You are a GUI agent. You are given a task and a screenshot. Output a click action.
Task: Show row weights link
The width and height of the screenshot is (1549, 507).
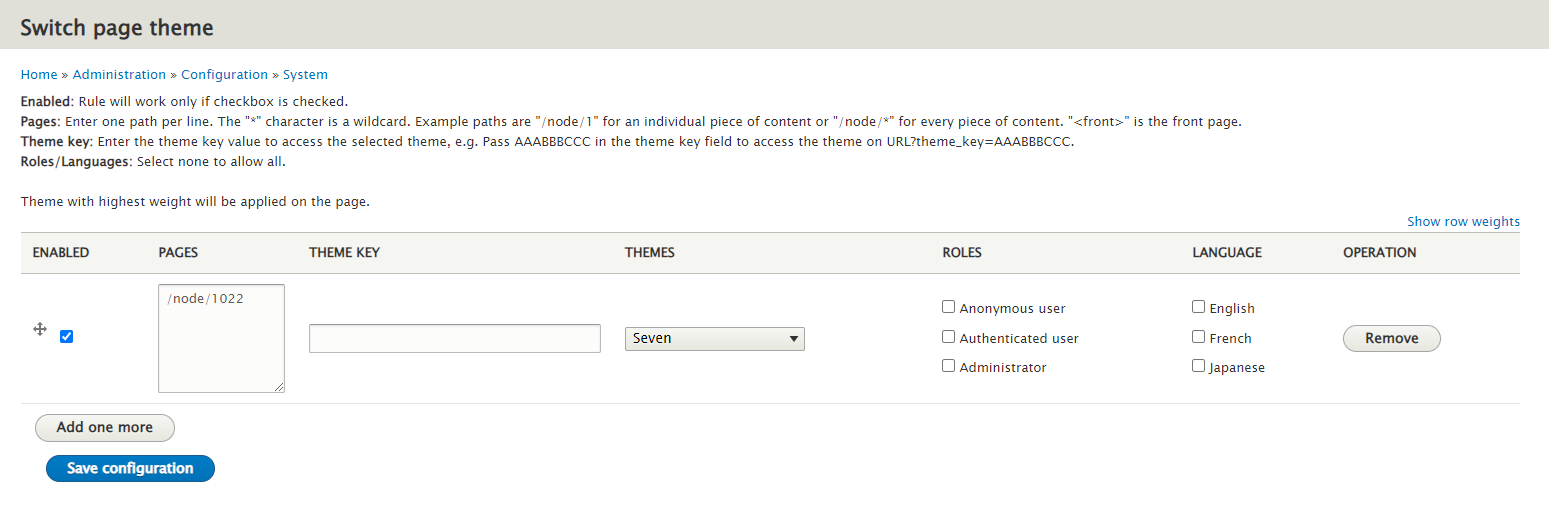[x=1463, y=222]
